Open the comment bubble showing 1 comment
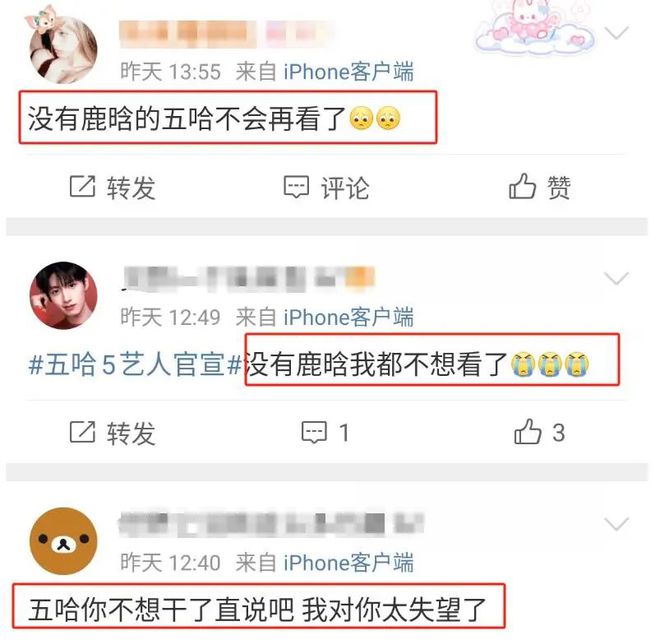Image resolution: width=660 pixels, height=640 pixels. click(x=314, y=432)
